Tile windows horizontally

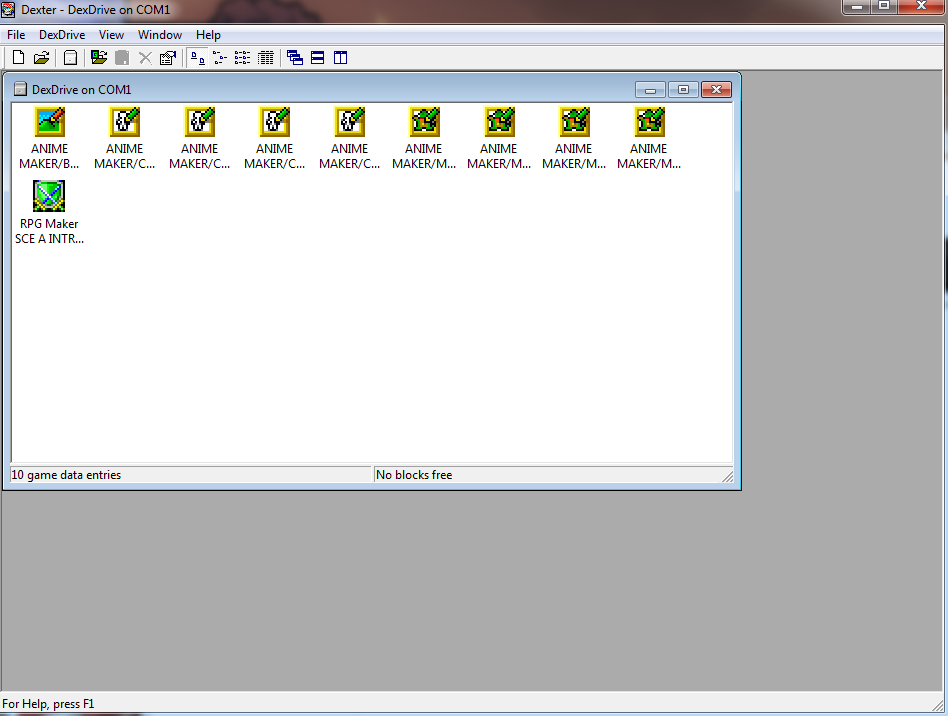pos(317,58)
